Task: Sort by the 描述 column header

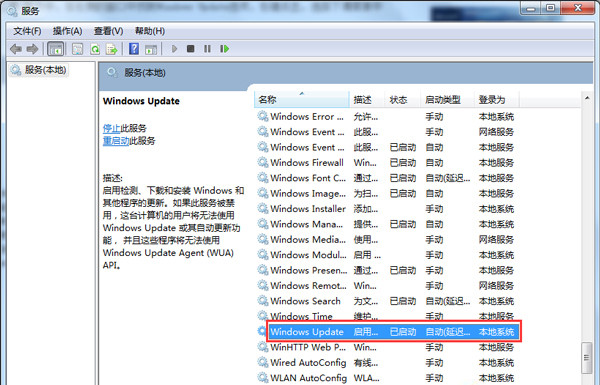Action: [x=367, y=100]
